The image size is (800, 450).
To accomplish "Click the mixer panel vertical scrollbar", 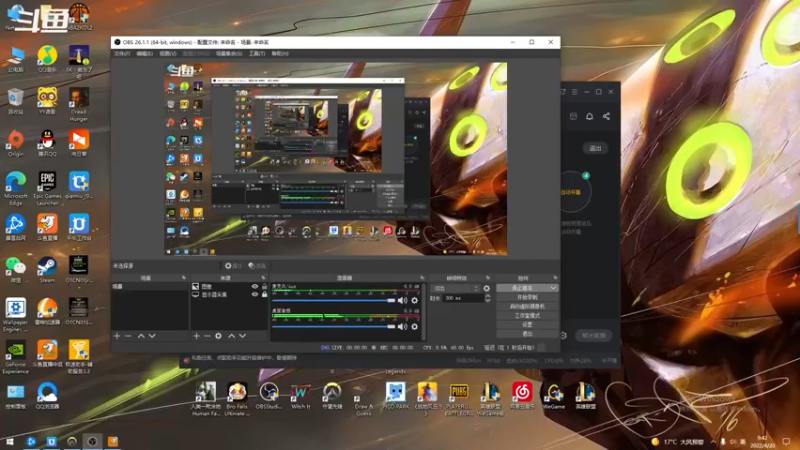I will (x=424, y=312).
